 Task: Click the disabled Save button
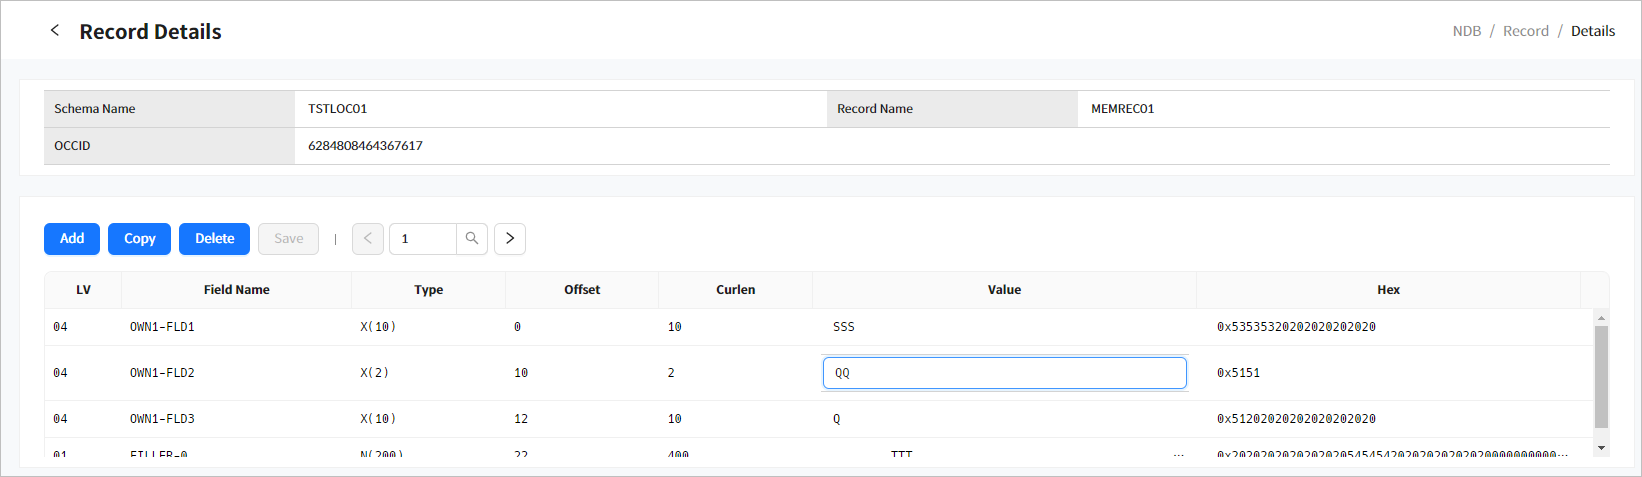point(288,239)
